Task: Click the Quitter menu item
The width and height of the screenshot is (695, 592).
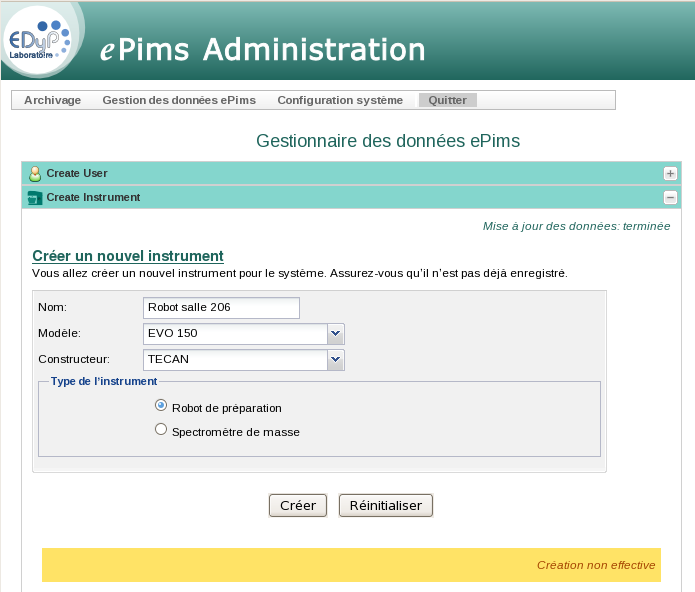Action: (447, 100)
